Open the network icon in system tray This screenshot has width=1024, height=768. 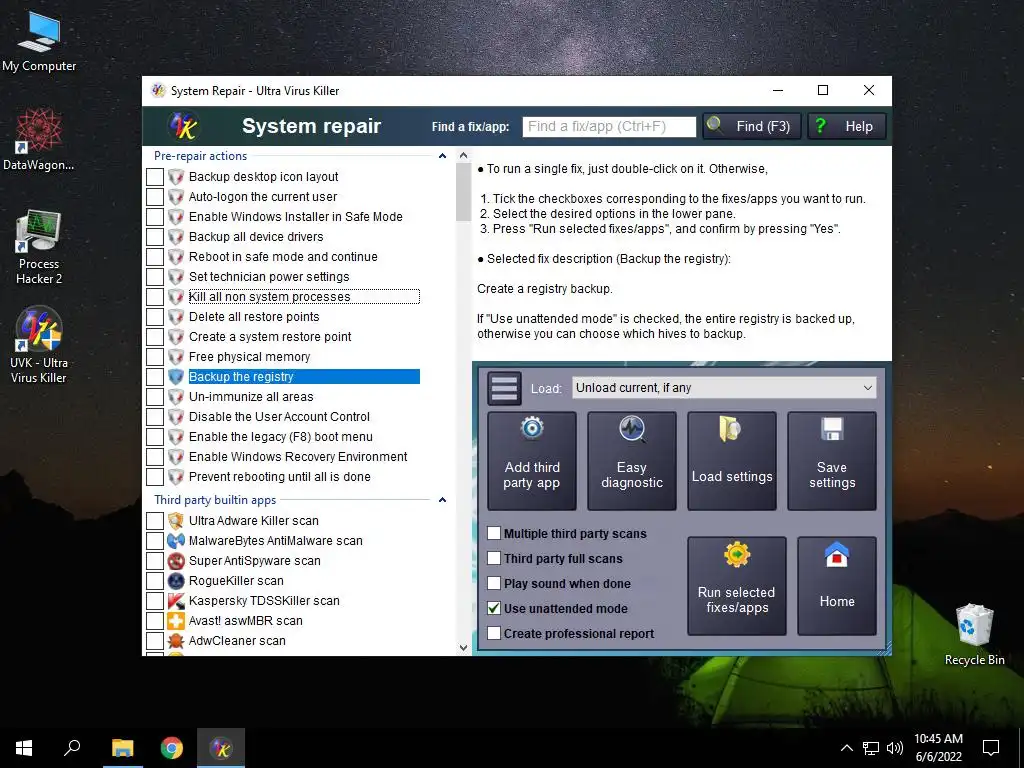point(871,748)
